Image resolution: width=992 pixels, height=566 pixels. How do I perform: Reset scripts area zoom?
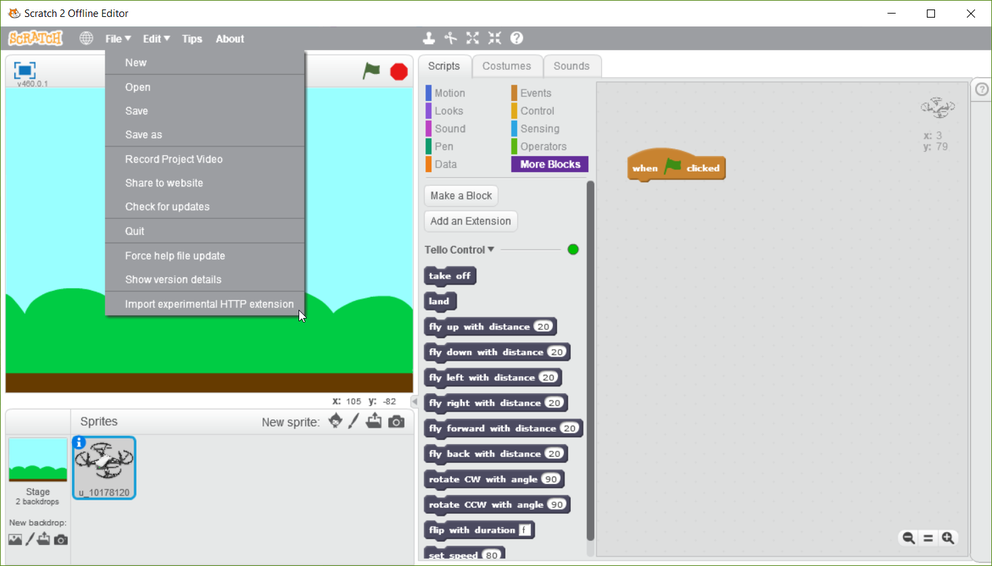click(x=928, y=538)
